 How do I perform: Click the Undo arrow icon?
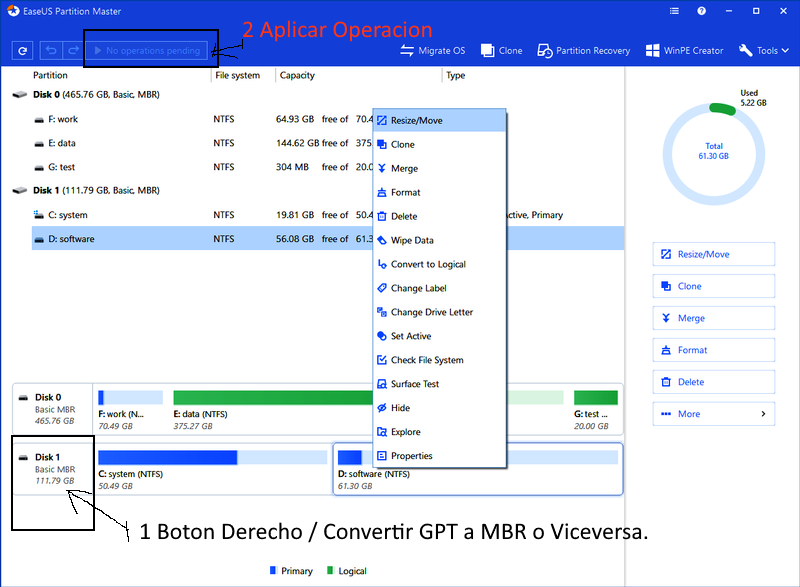[51, 50]
